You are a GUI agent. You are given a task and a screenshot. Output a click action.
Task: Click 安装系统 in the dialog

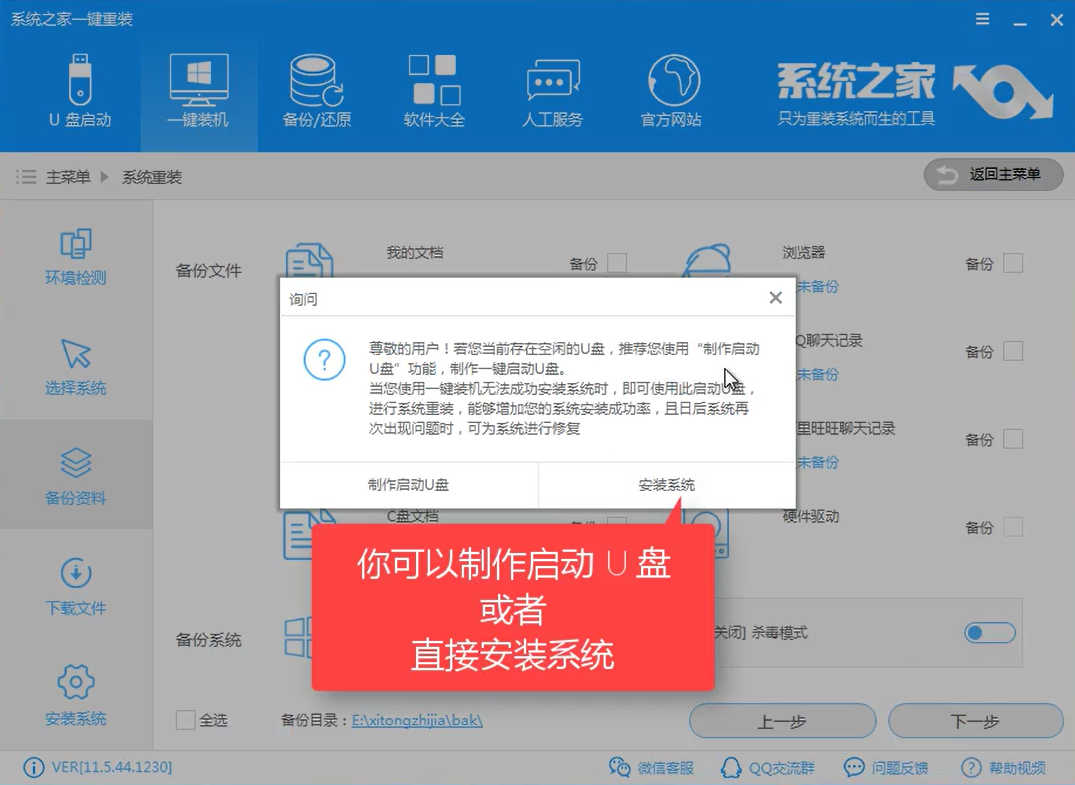coord(667,484)
